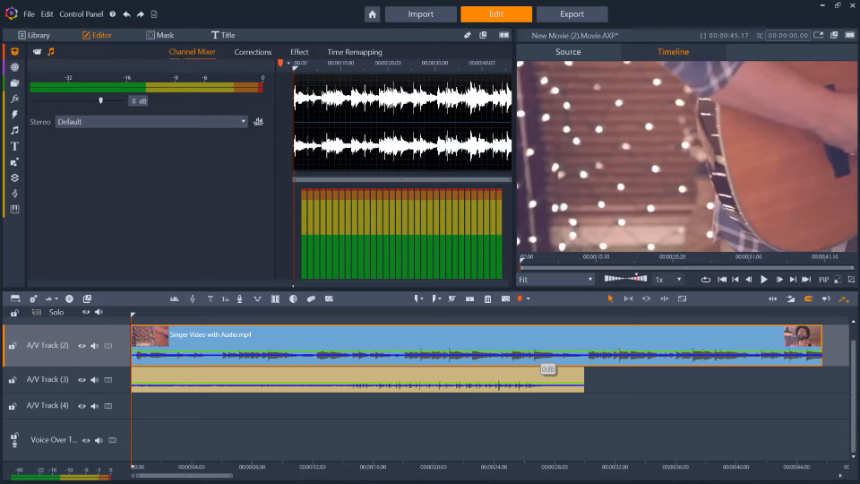Open the File menu
This screenshot has height=484, width=860.
click(x=29, y=14)
